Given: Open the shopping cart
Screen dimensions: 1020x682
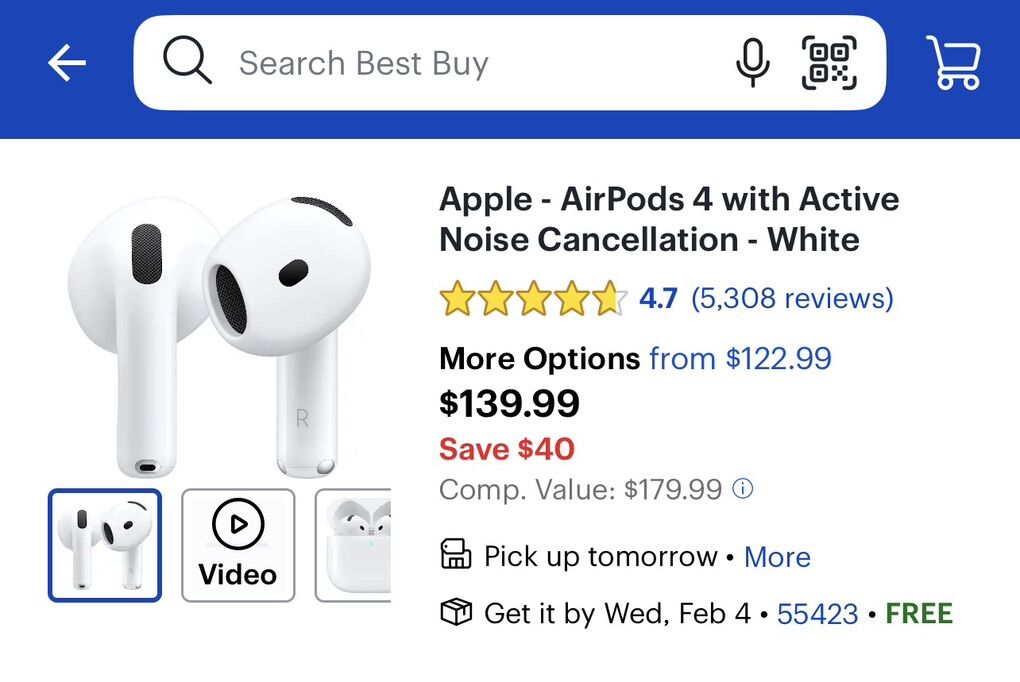Looking at the screenshot, I should tap(953, 63).
